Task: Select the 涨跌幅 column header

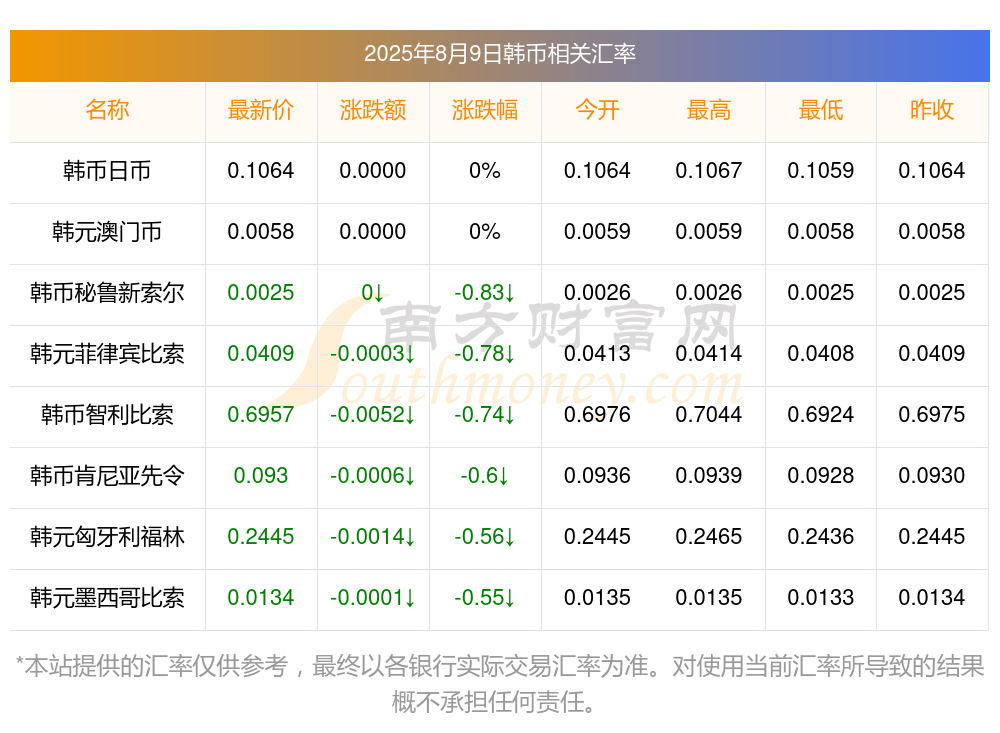Action: (485, 110)
